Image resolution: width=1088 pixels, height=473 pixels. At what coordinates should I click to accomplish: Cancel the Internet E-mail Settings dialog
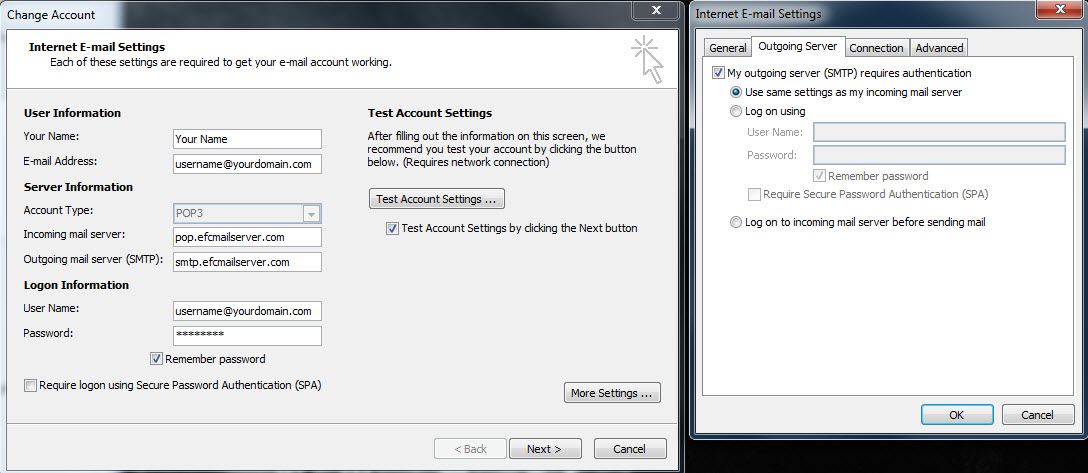(1038, 415)
